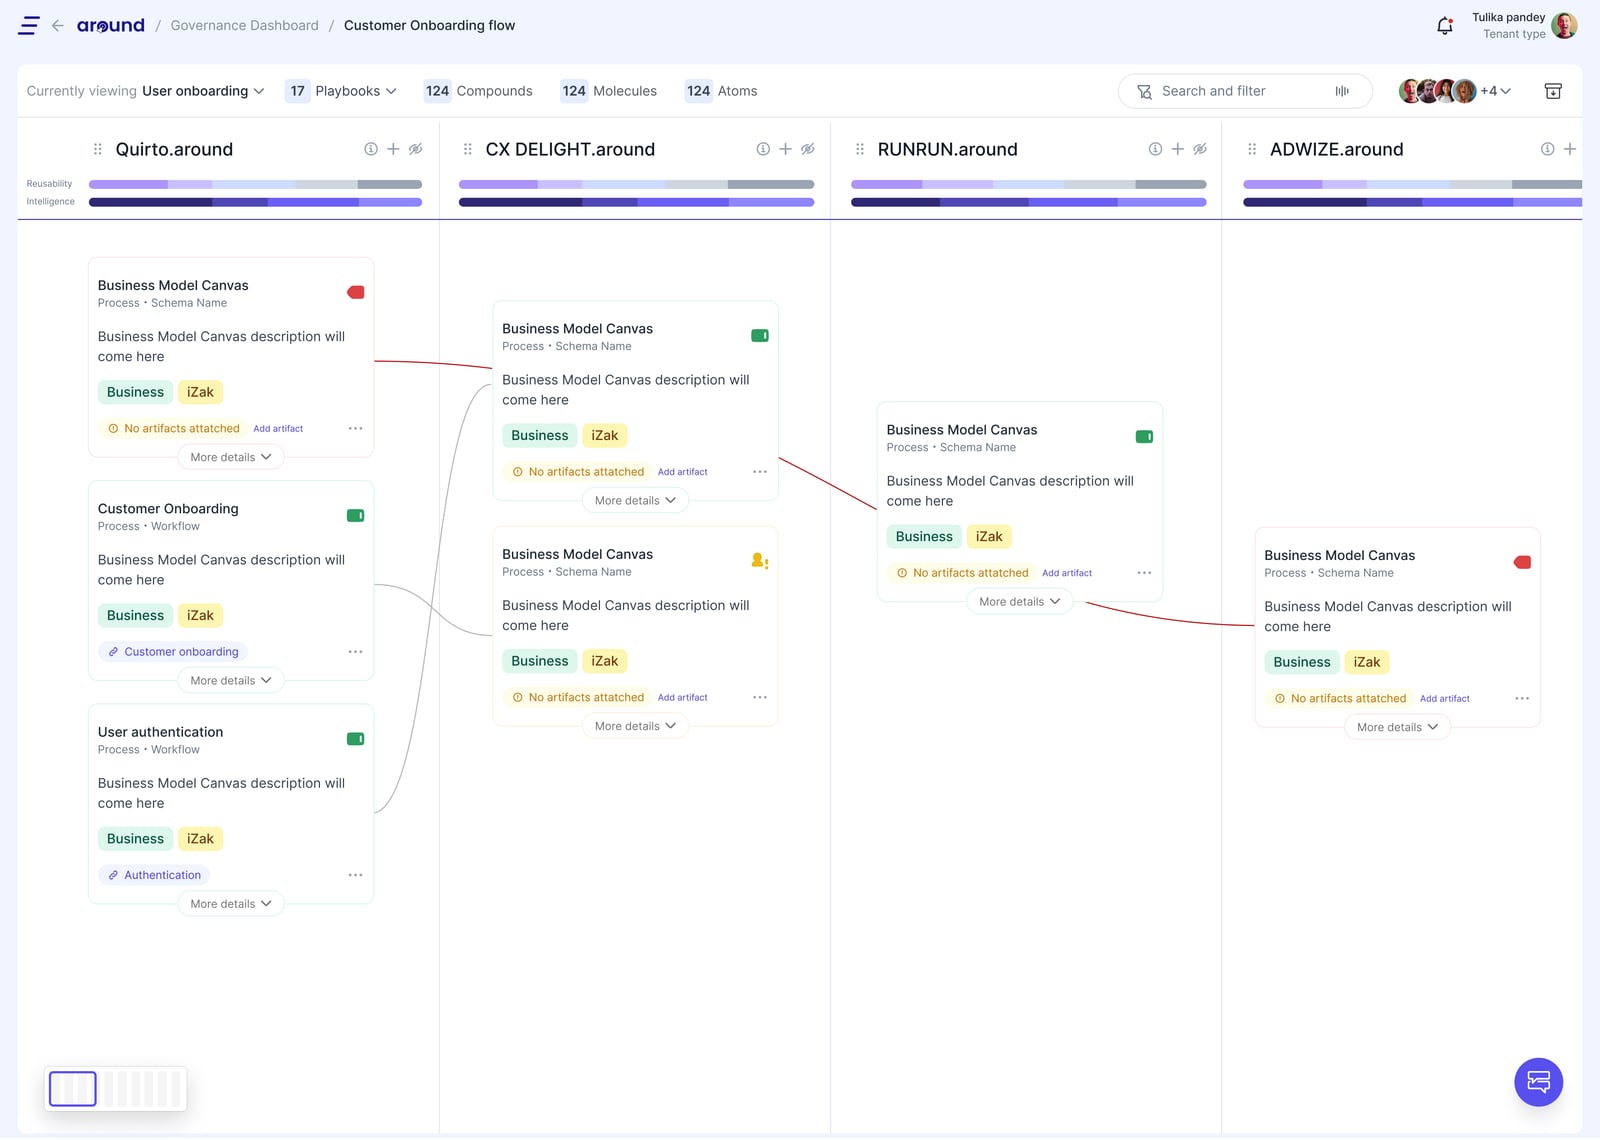
Task: Grab the Quirto.around drag handle
Action: click(x=98, y=149)
